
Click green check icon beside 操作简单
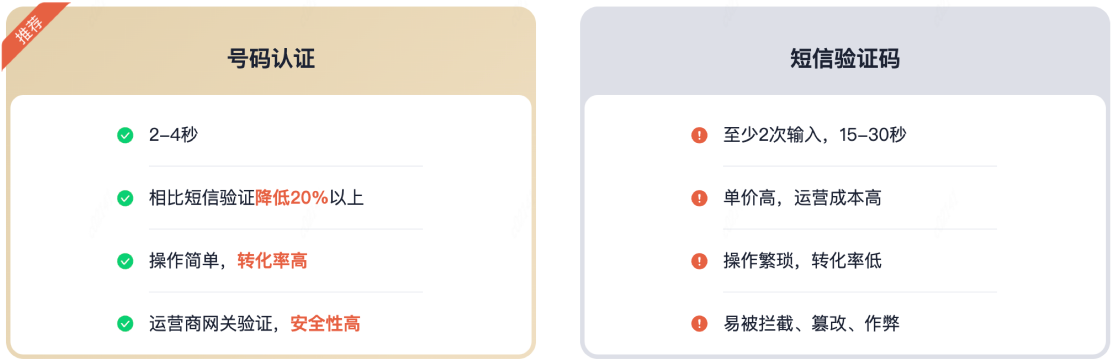click(125, 261)
